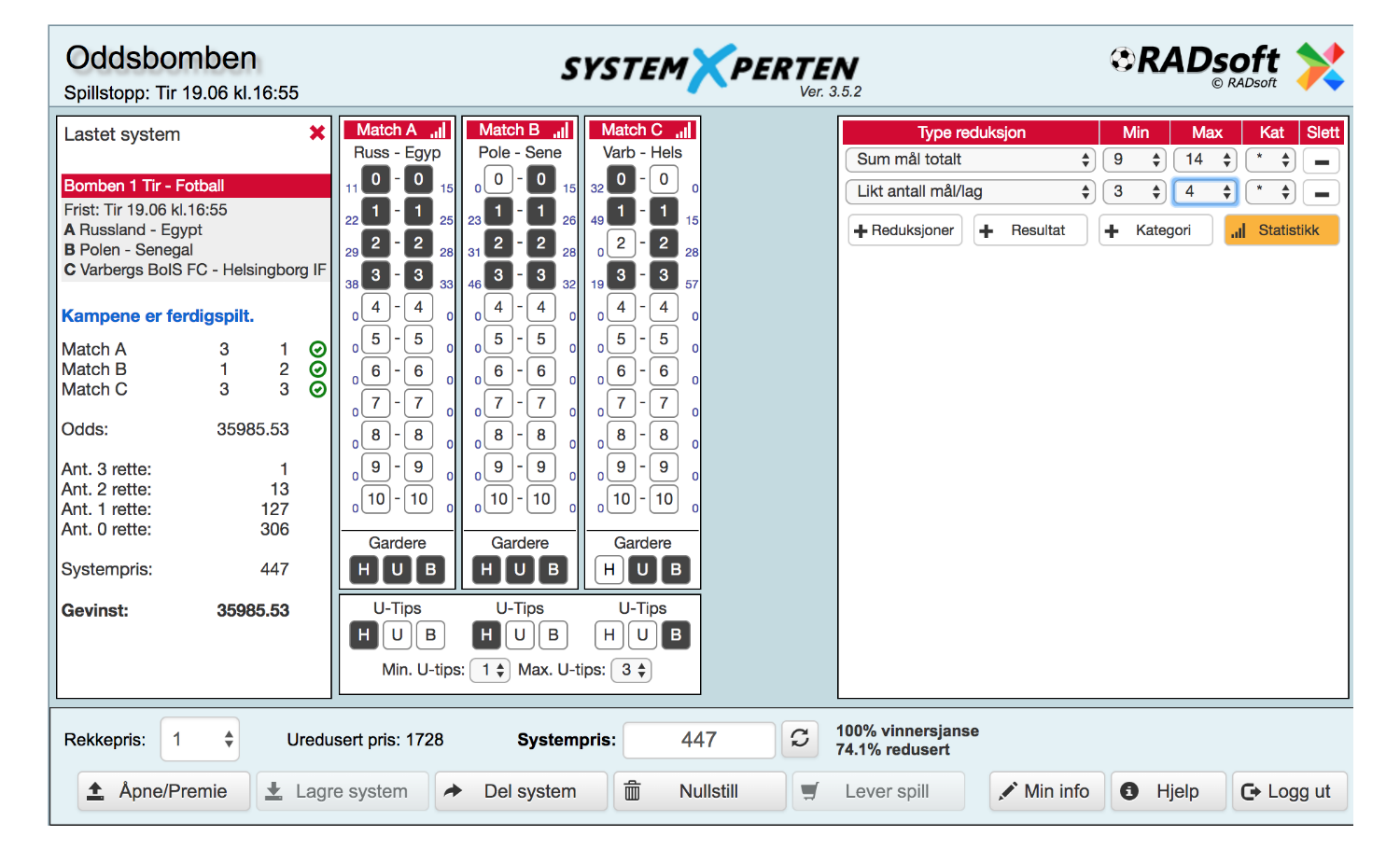Toggle Match C U-Tips B button
Image resolution: width=1400 pixels, height=849 pixels.
(675, 634)
